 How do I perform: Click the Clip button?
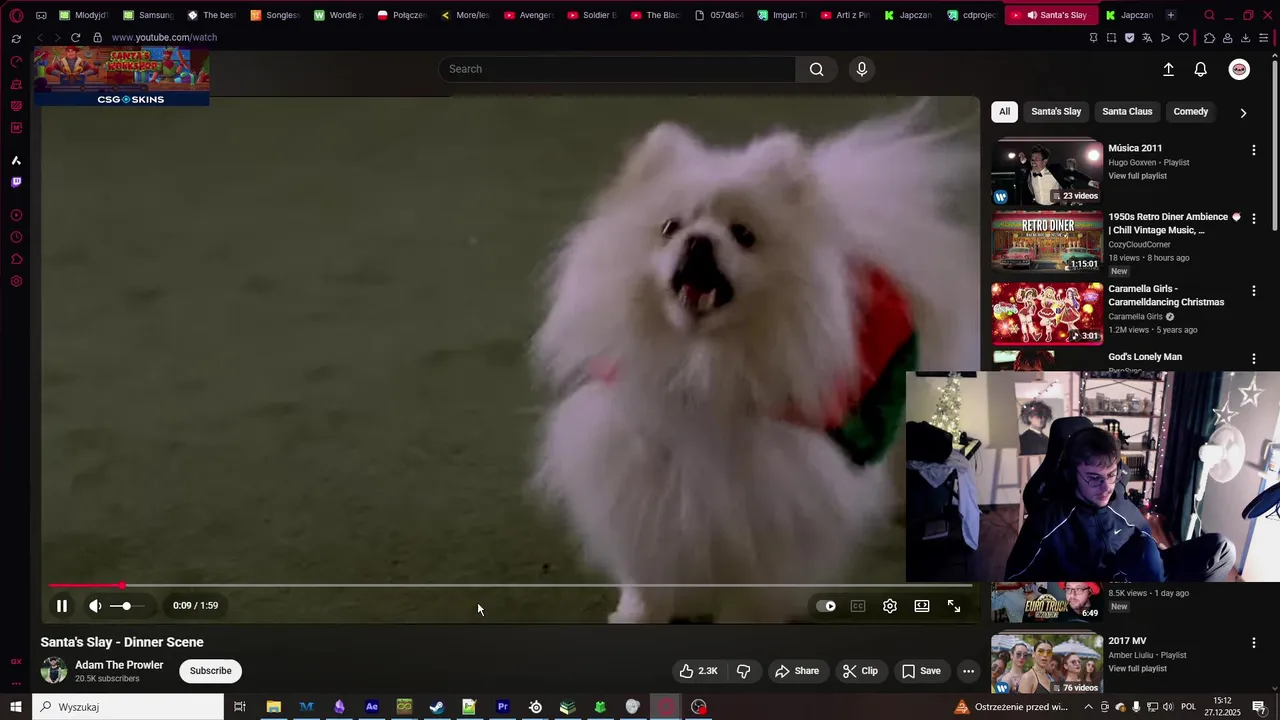pyautogui.click(x=860, y=671)
